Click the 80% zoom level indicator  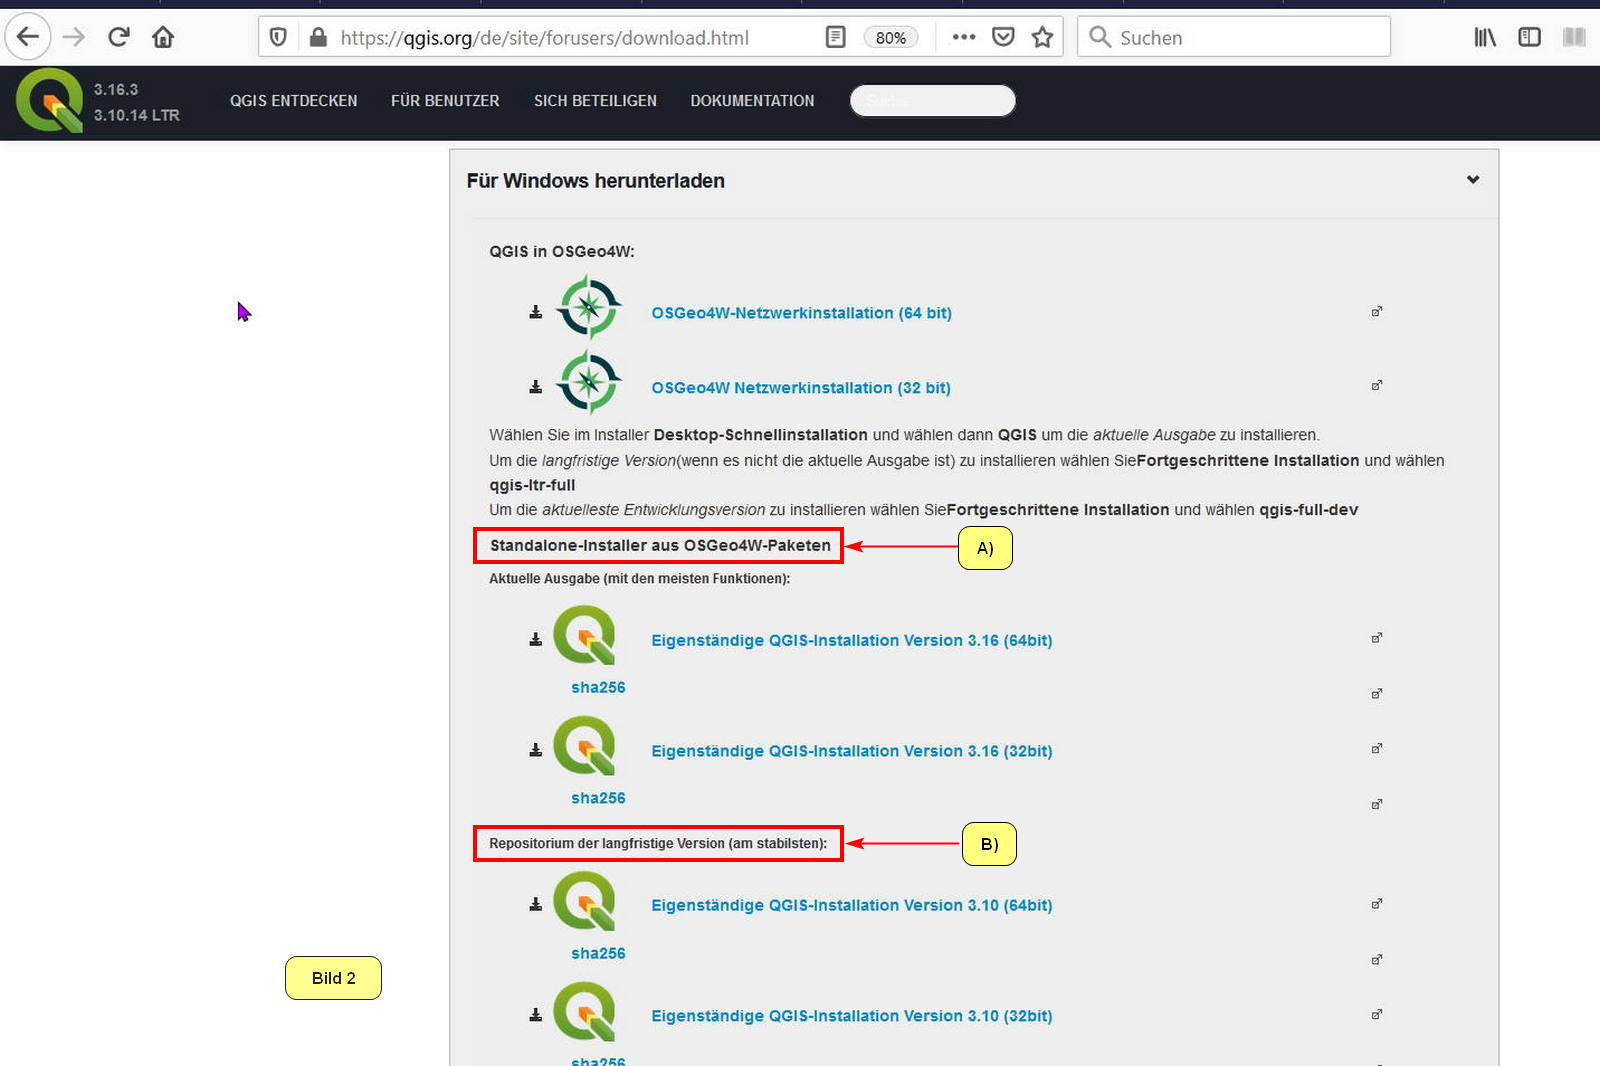click(x=890, y=38)
